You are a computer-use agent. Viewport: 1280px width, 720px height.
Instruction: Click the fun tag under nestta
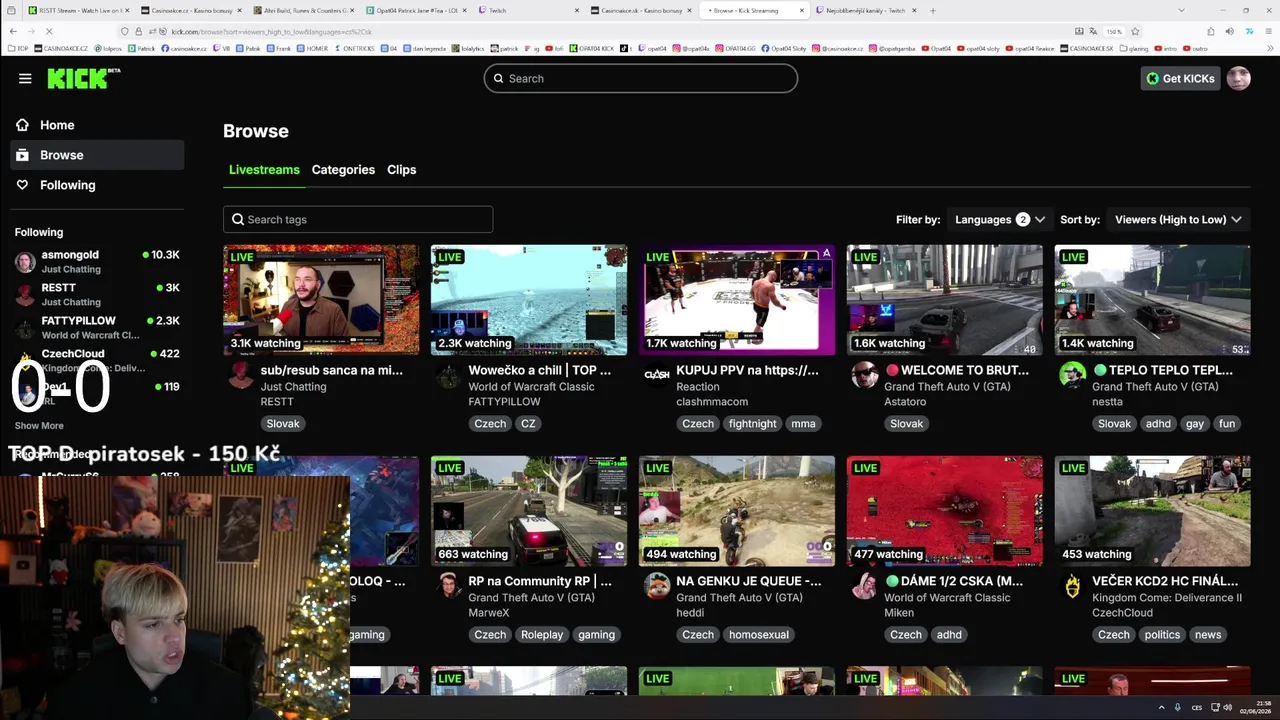(x=1227, y=424)
